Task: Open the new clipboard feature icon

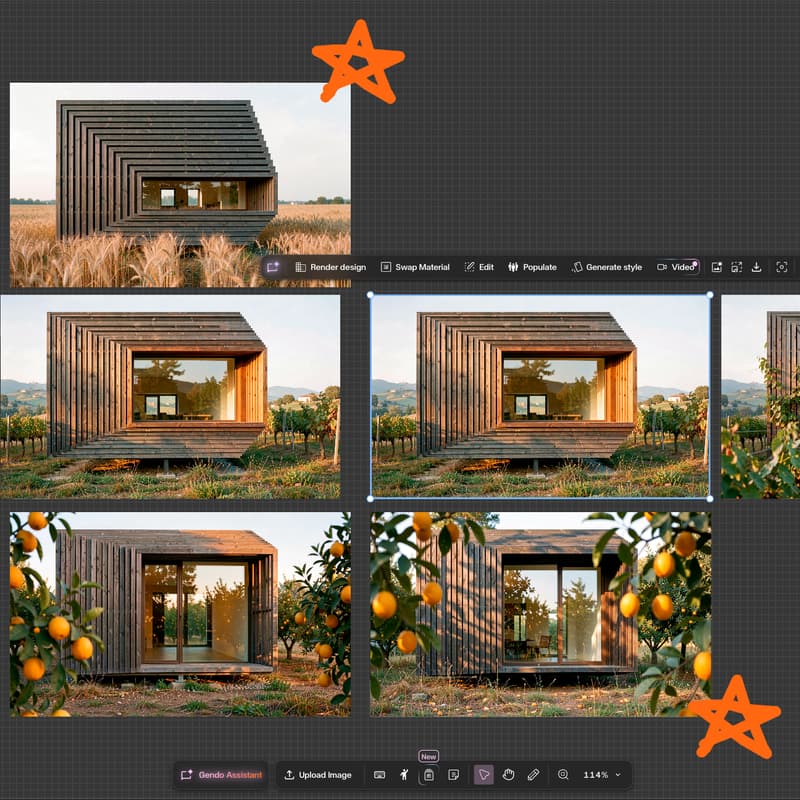Action: tap(429, 775)
